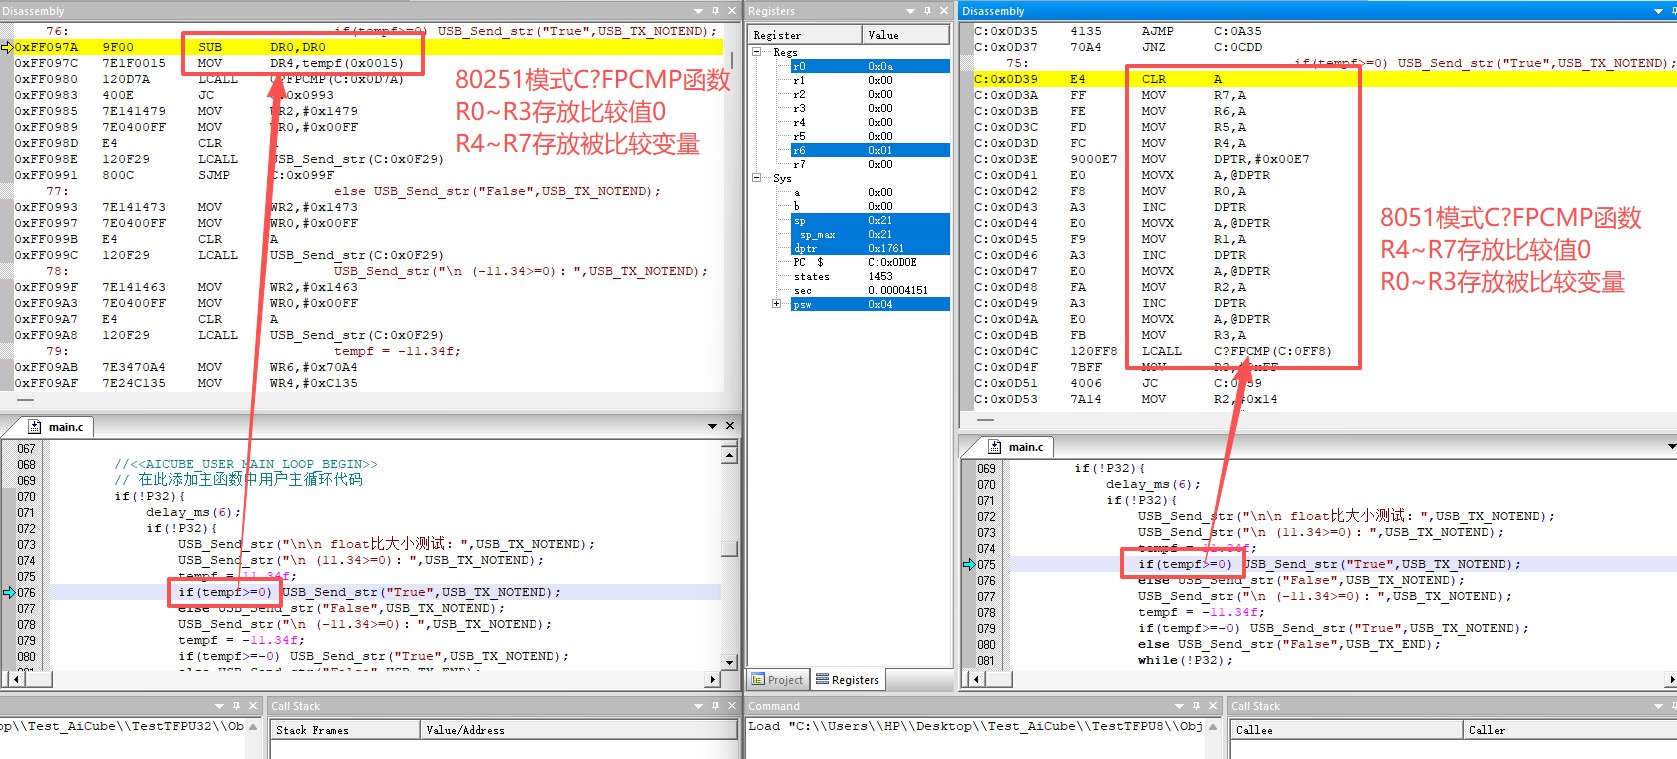Open the left editor tab list dropdown

(x=712, y=426)
